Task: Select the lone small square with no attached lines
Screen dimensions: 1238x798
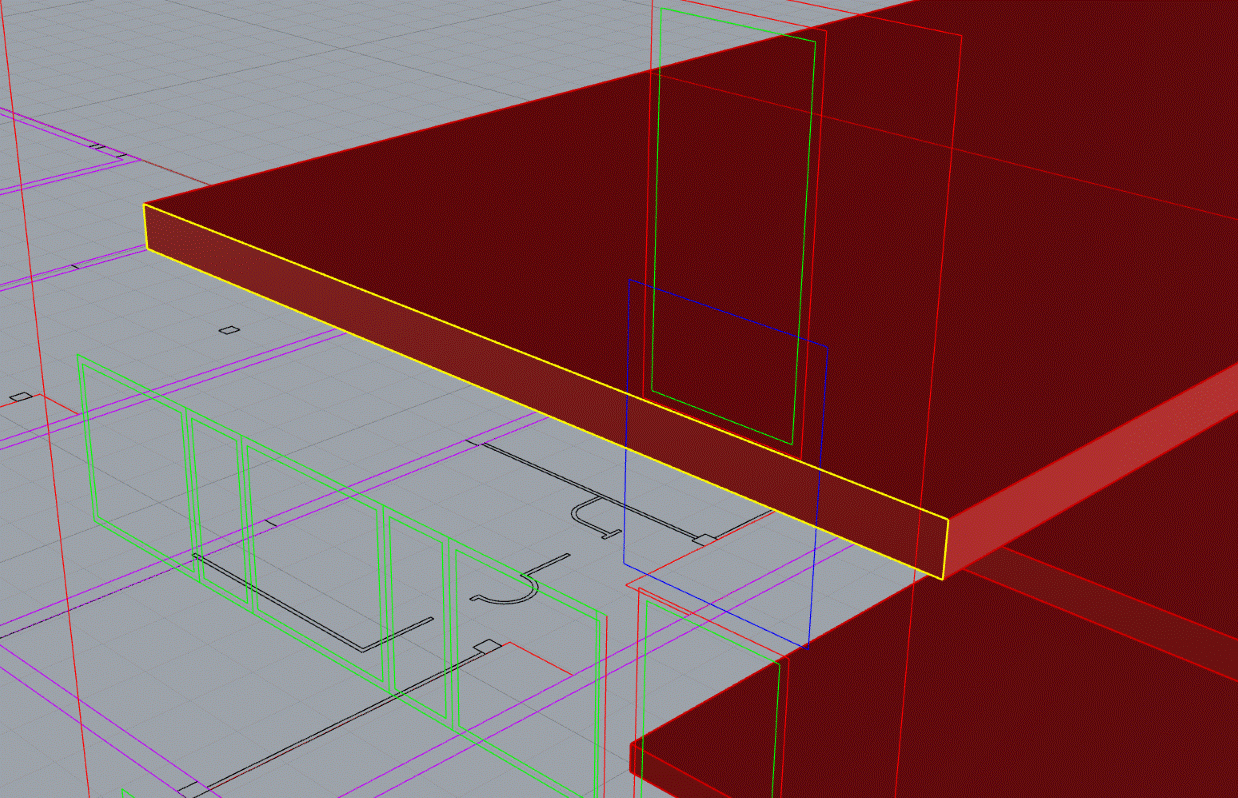Action: click(229, 330)
